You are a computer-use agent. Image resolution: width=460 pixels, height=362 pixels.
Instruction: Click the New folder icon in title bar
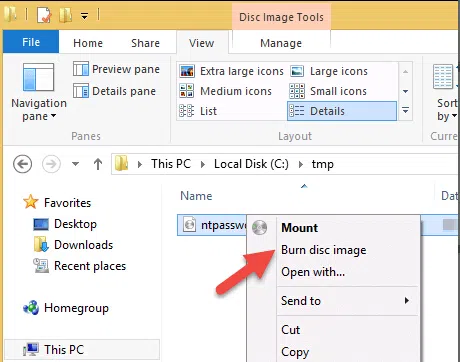point(65,15)
